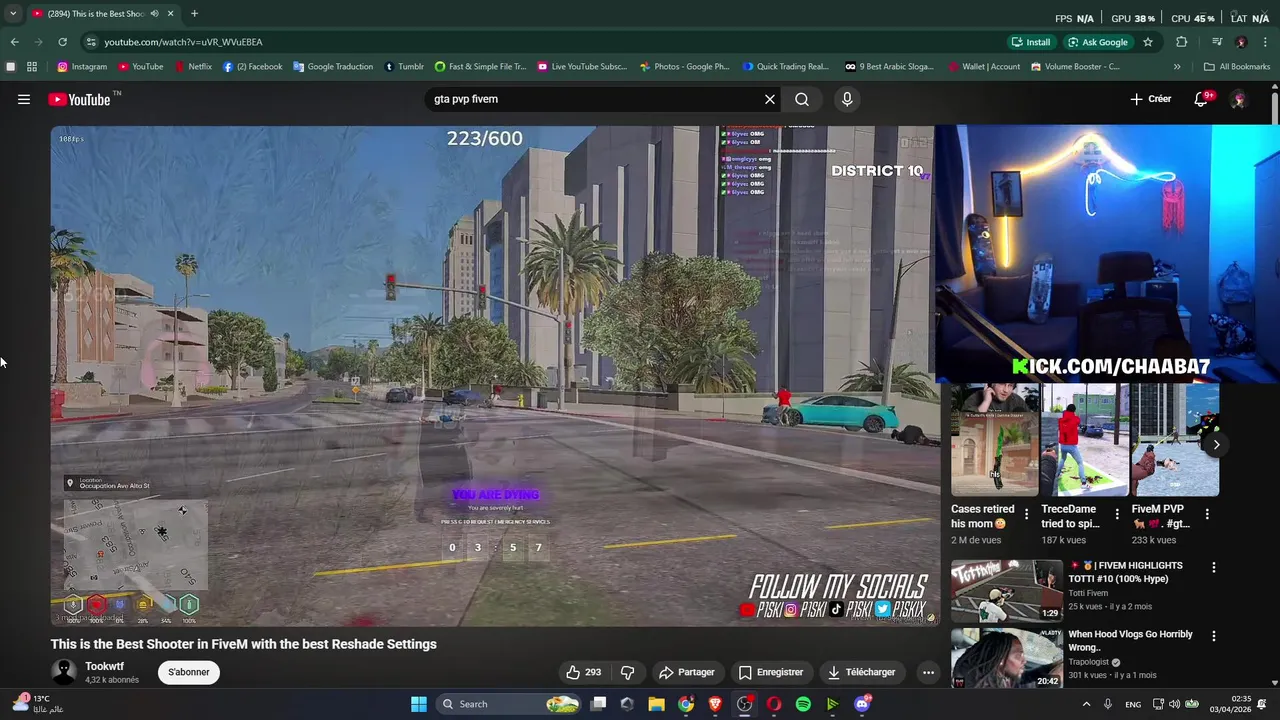This screenshot has height=720, width=1280.
Task: Open a new browser tab
Action: [194, 14]
